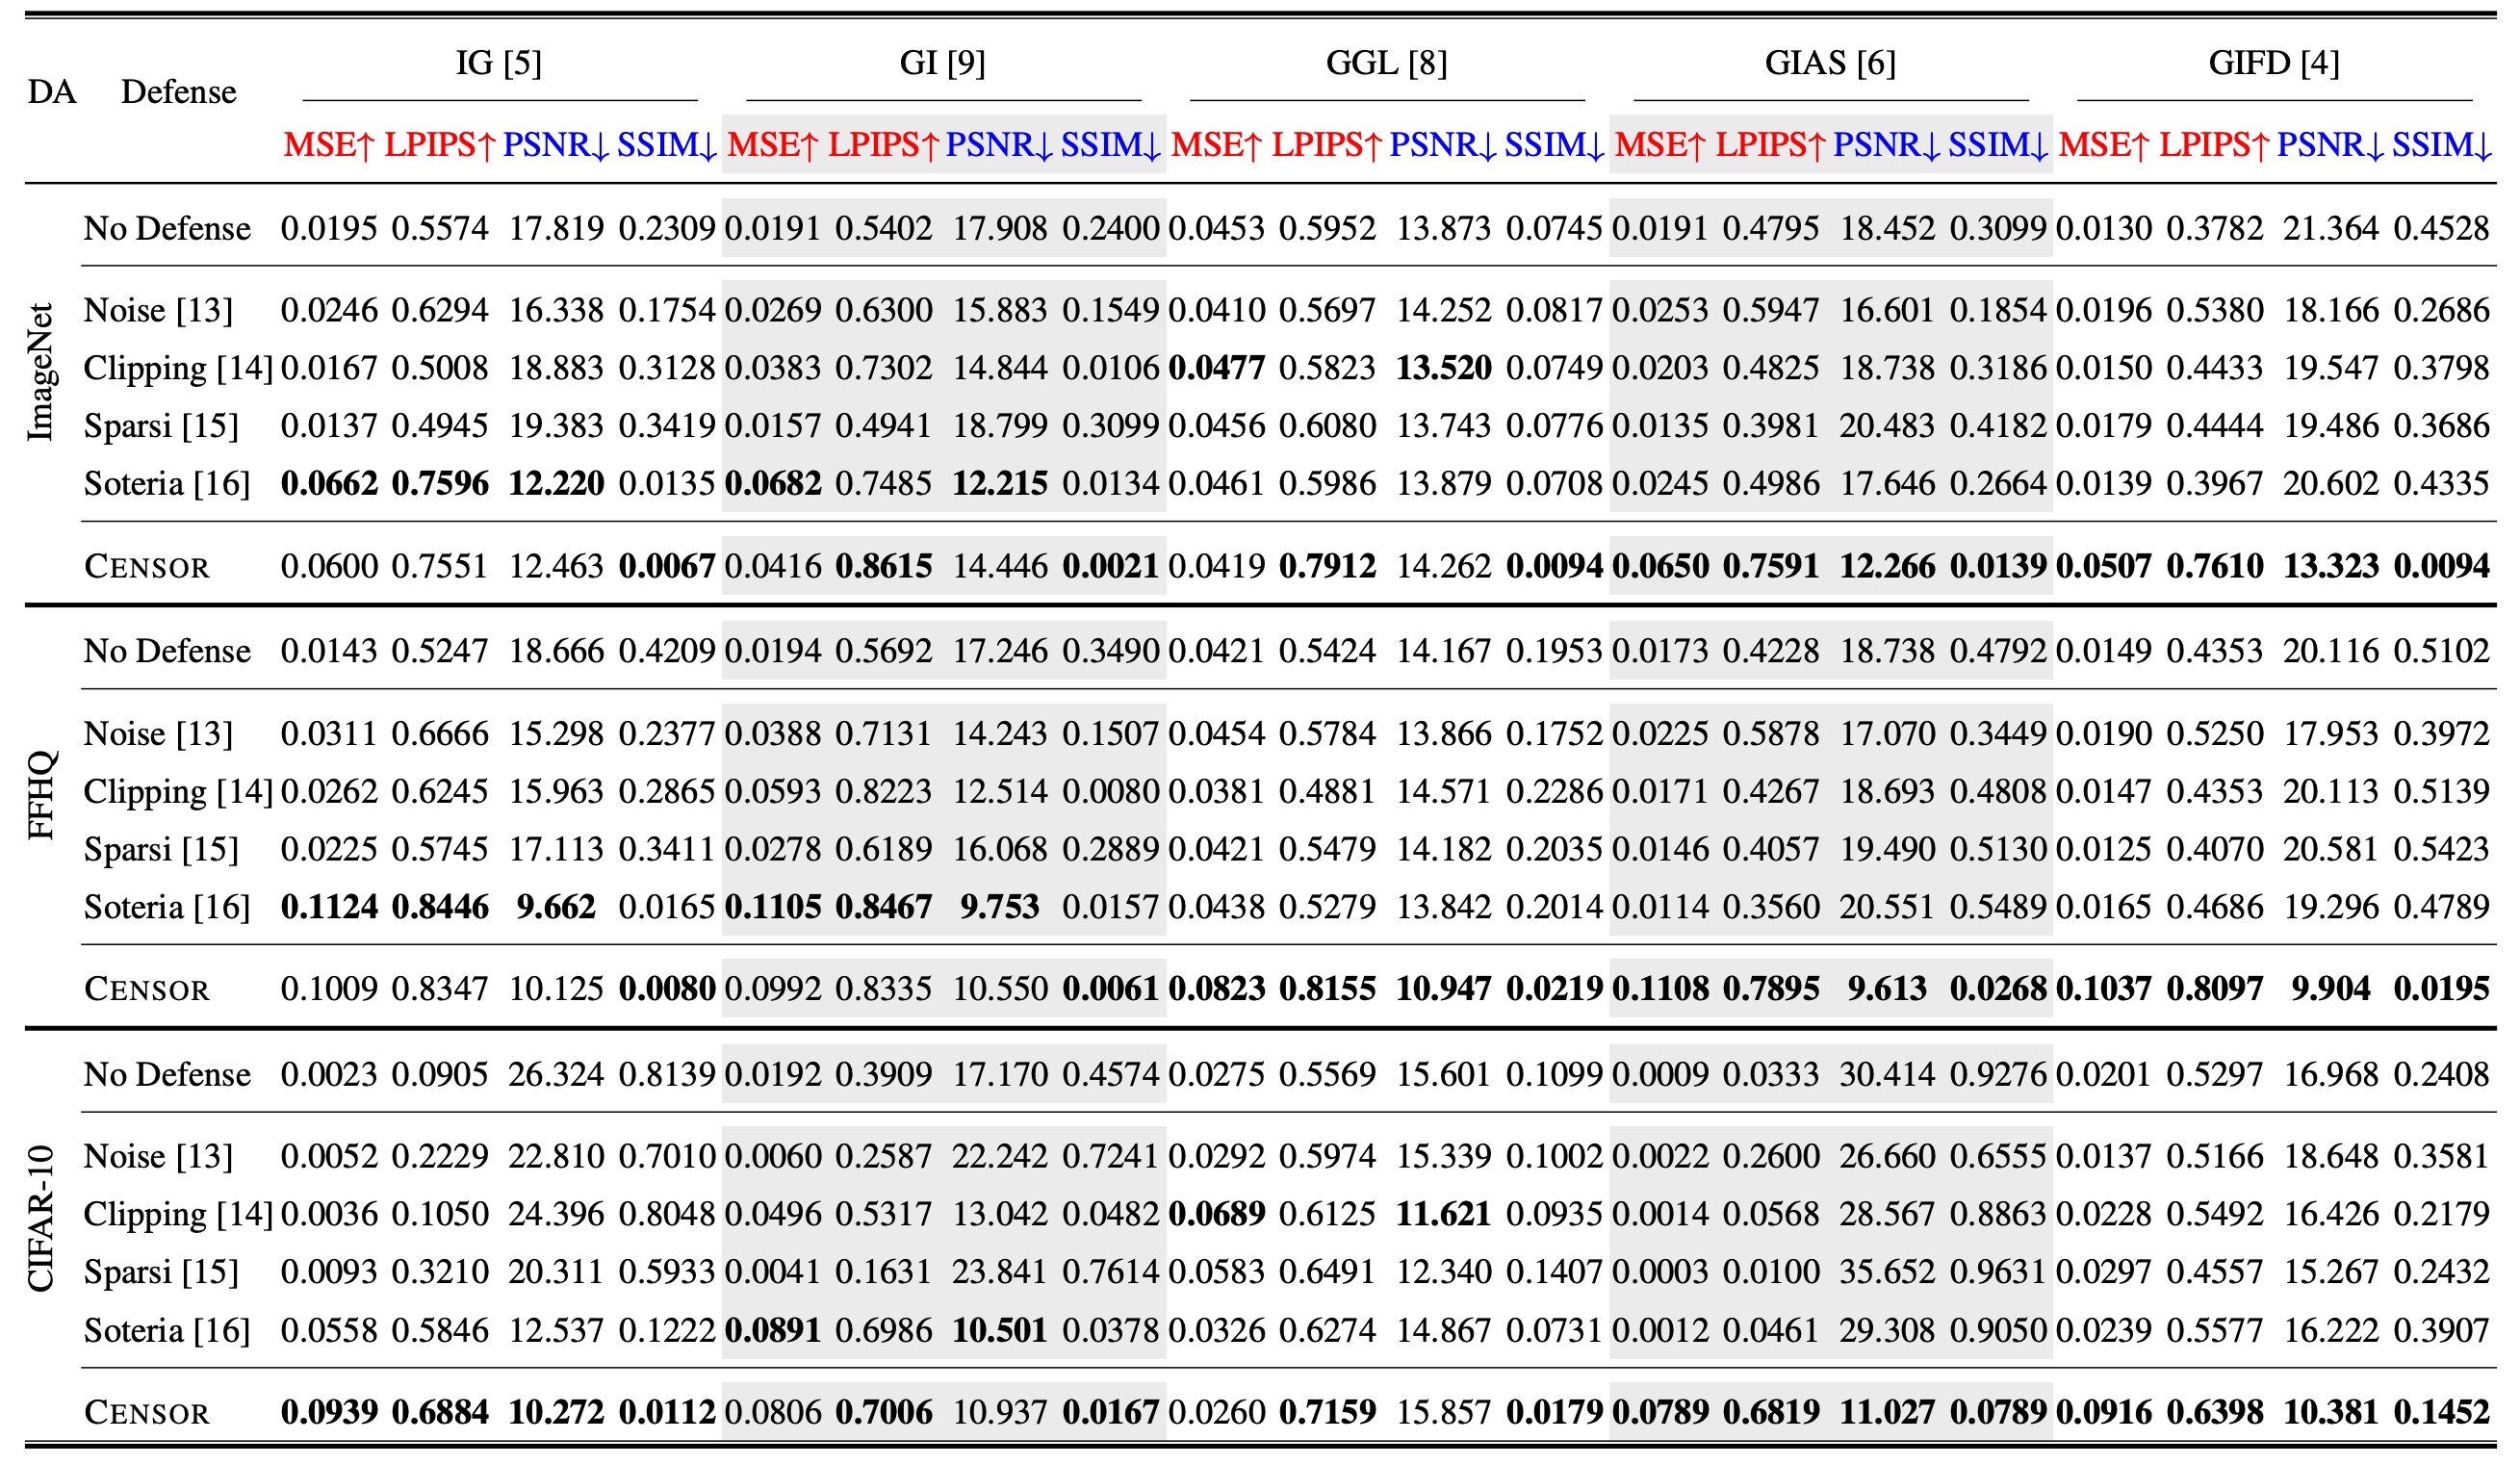Click the CENSOR label in CIFAR-10 section
This screenshot has height=1465, width=2520.
click(147, 1413)
